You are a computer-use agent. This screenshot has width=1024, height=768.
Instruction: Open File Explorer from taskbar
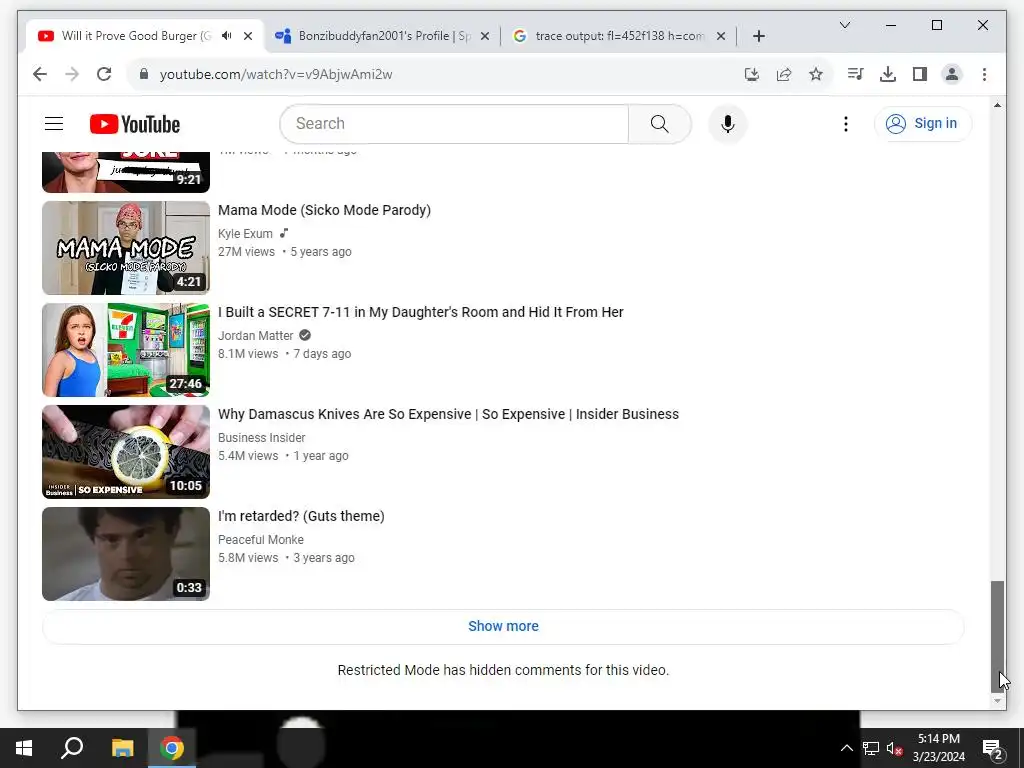click(122, 748)
